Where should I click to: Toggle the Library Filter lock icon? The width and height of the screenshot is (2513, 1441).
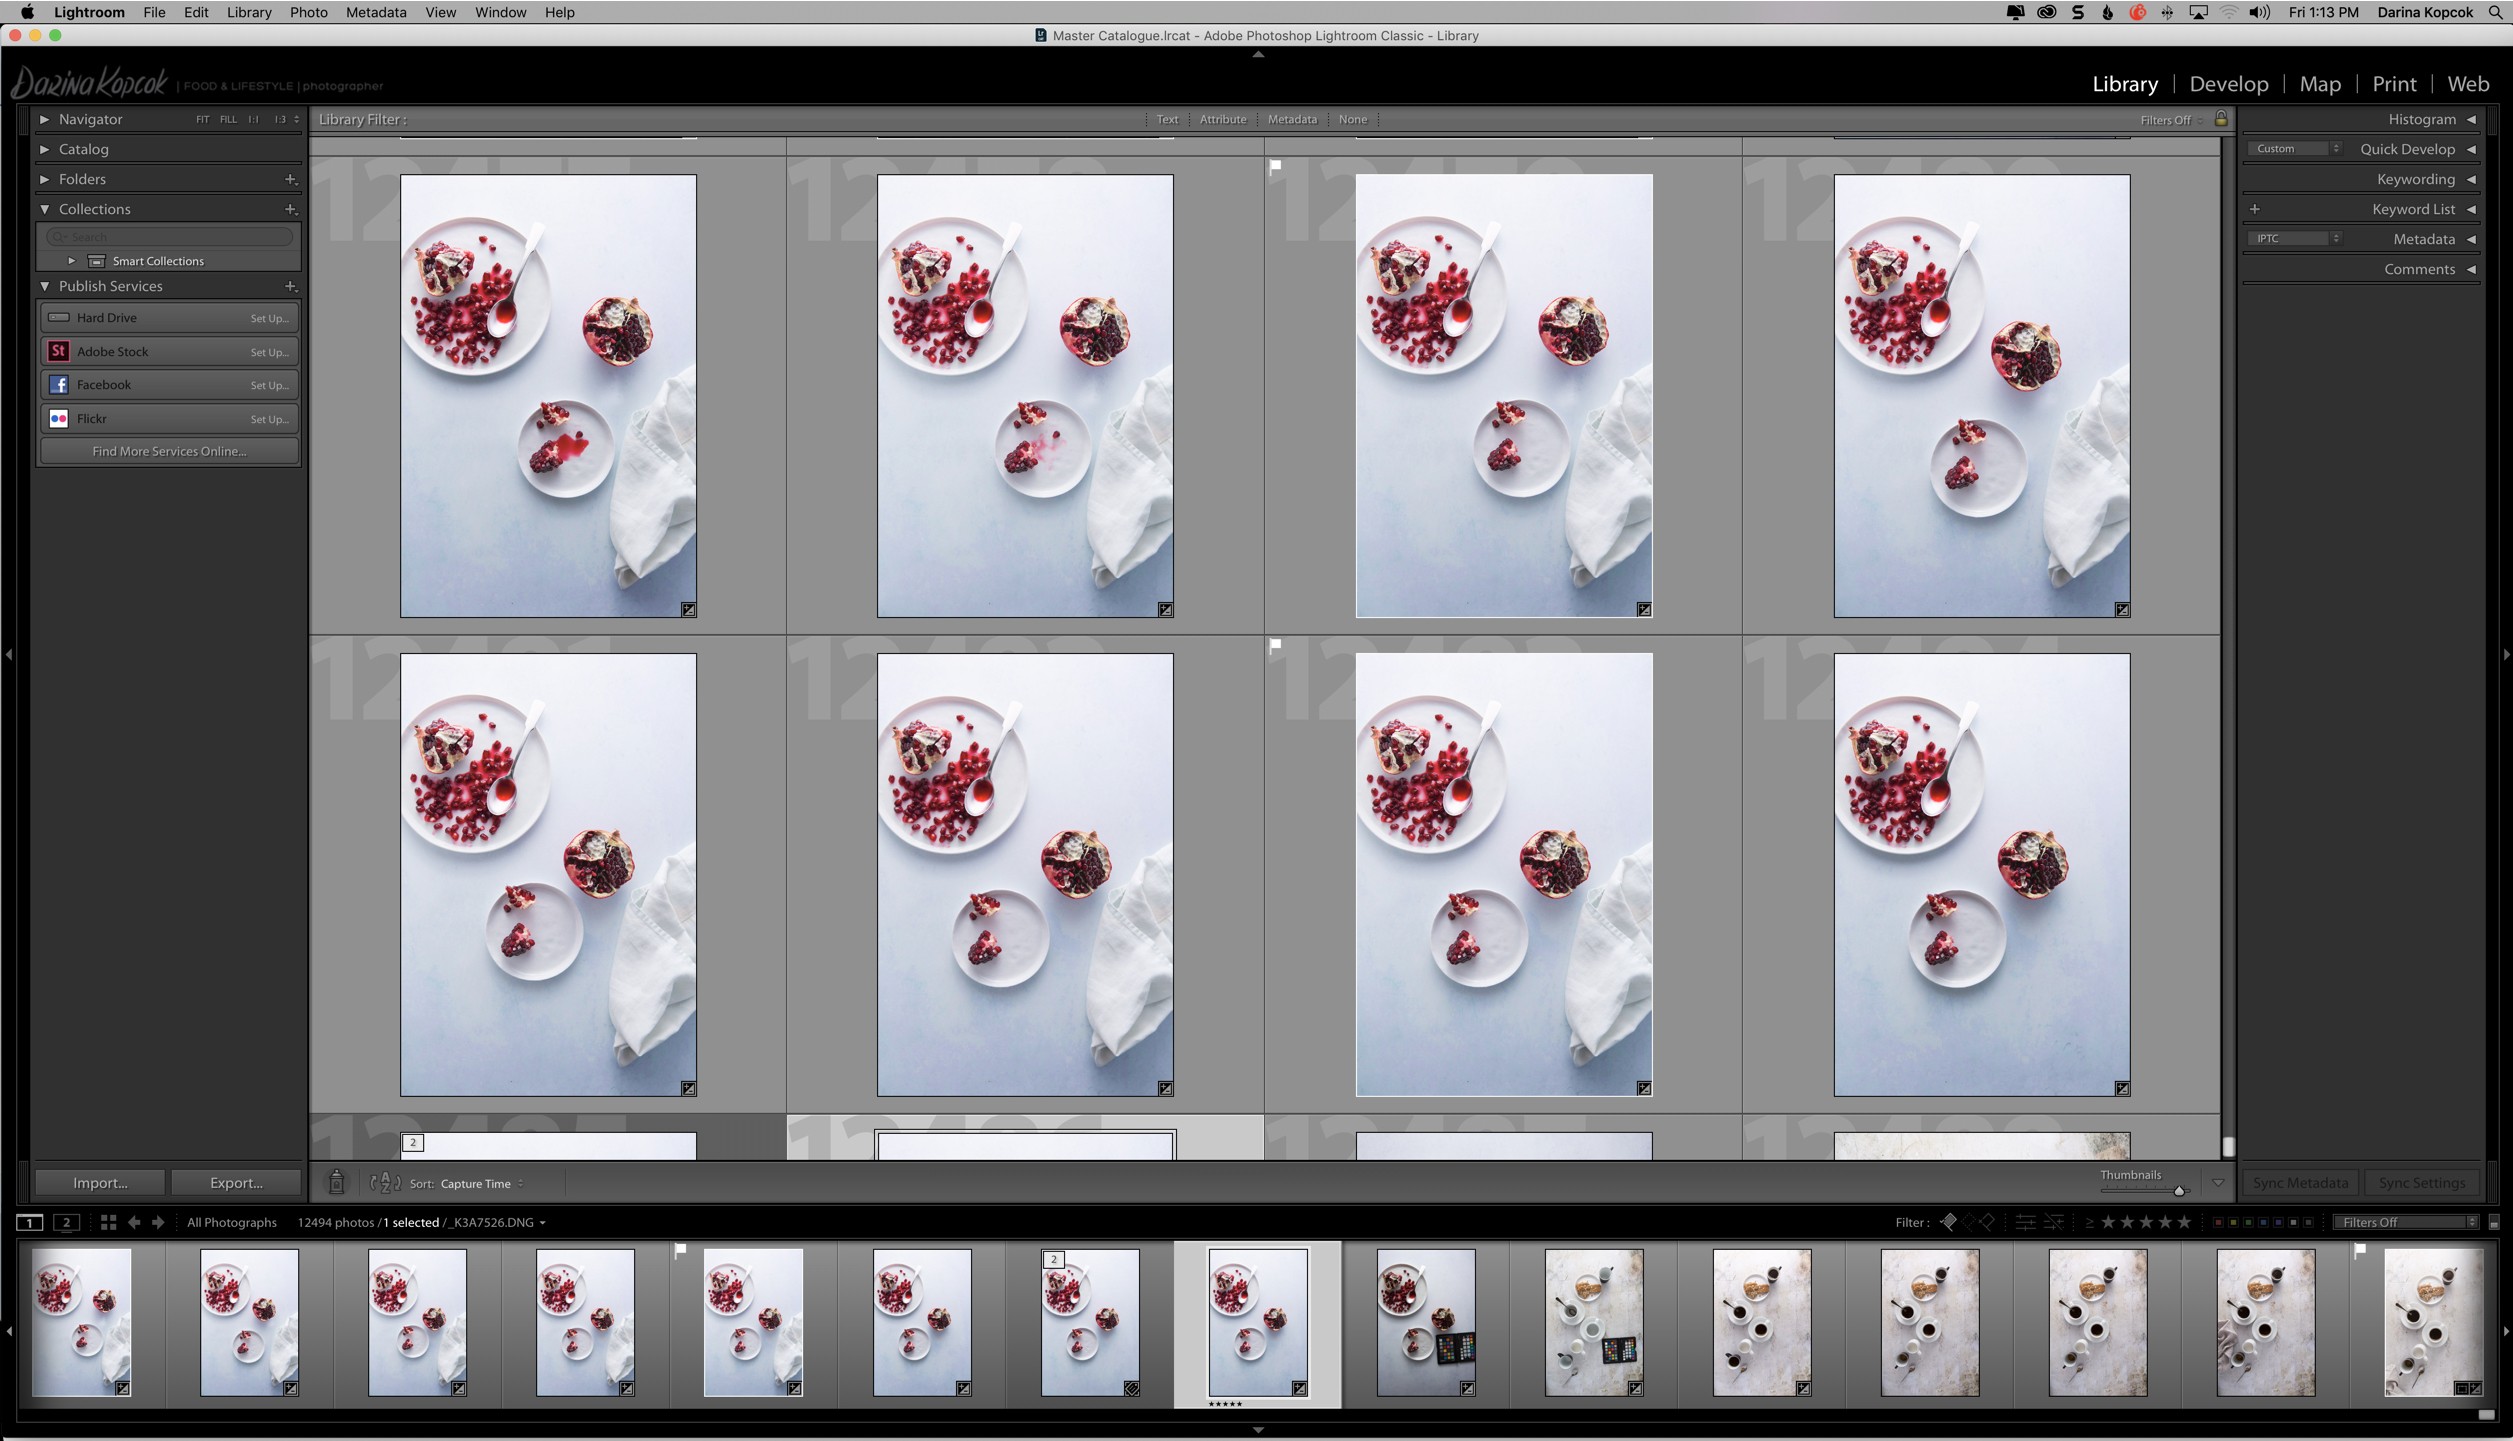pyautogui.click(x=2221, y=119)
